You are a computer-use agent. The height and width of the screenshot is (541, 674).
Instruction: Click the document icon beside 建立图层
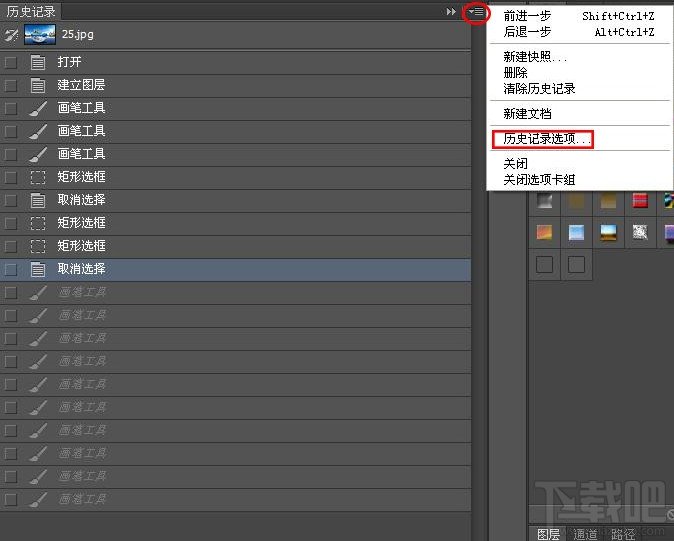(x=38, y=85)
